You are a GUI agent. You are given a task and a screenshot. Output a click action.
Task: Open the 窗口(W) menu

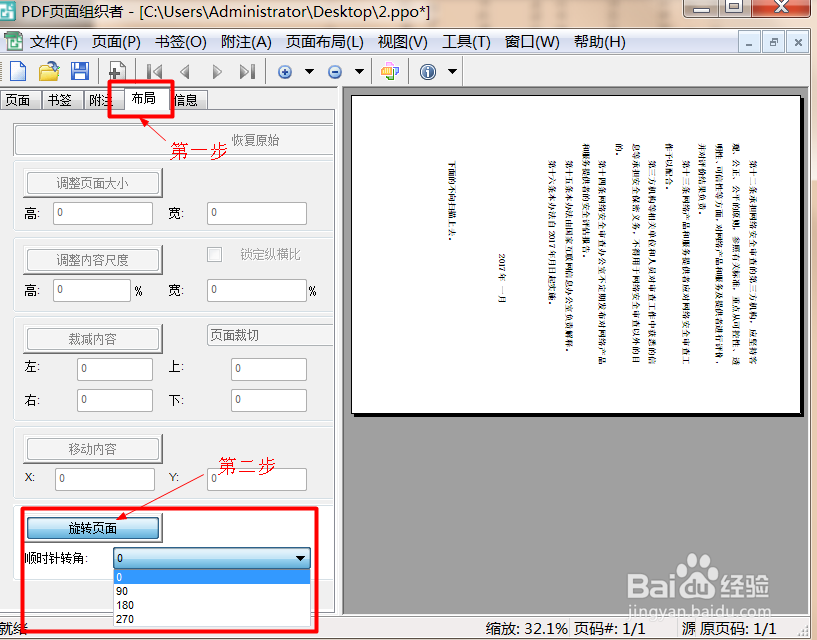[532, 42]
